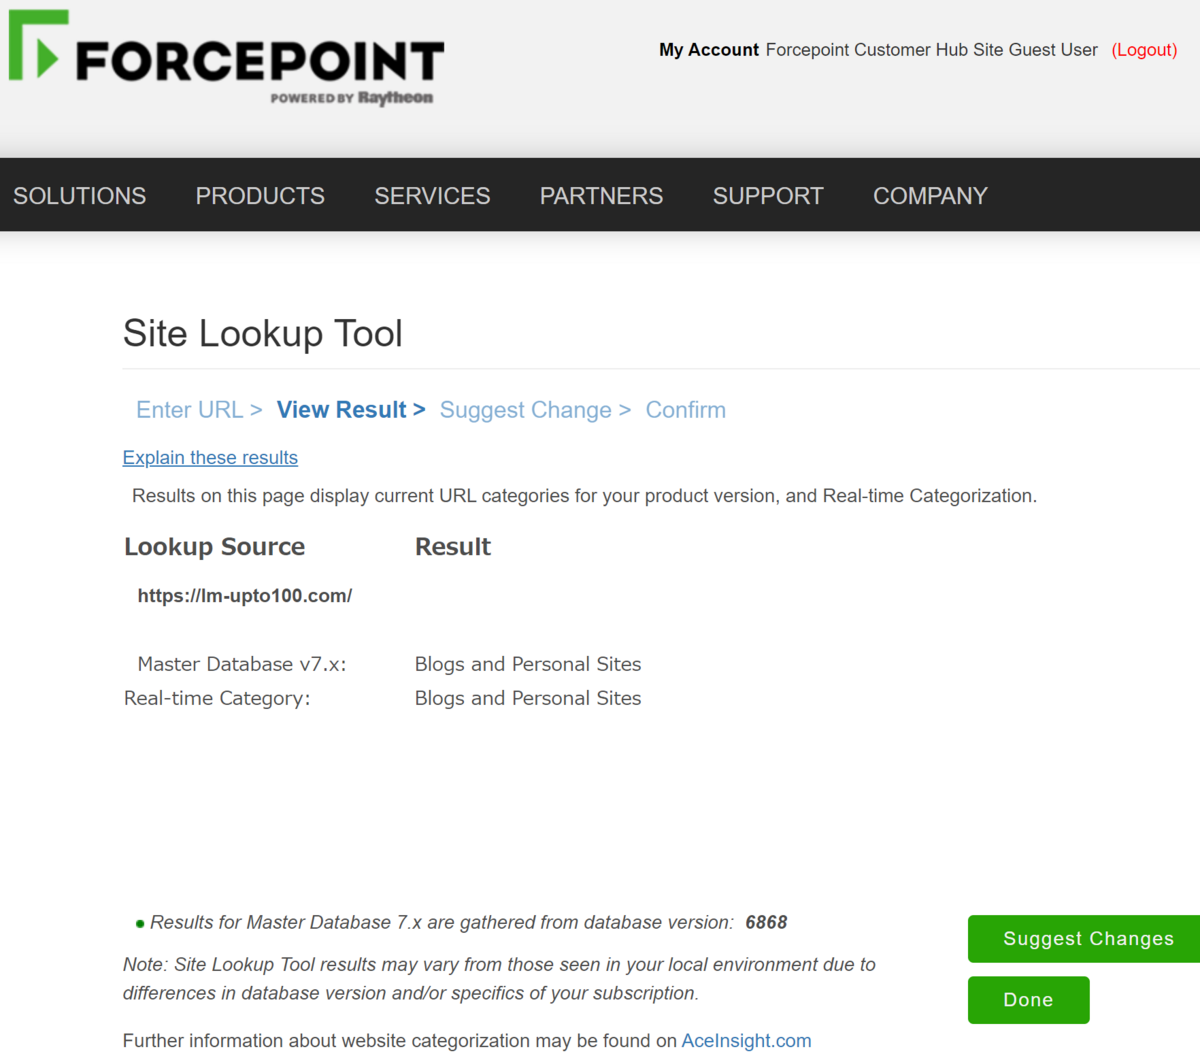1200x1058 pixels.
Task: Select the View Result step
Action: pos(351,410)
